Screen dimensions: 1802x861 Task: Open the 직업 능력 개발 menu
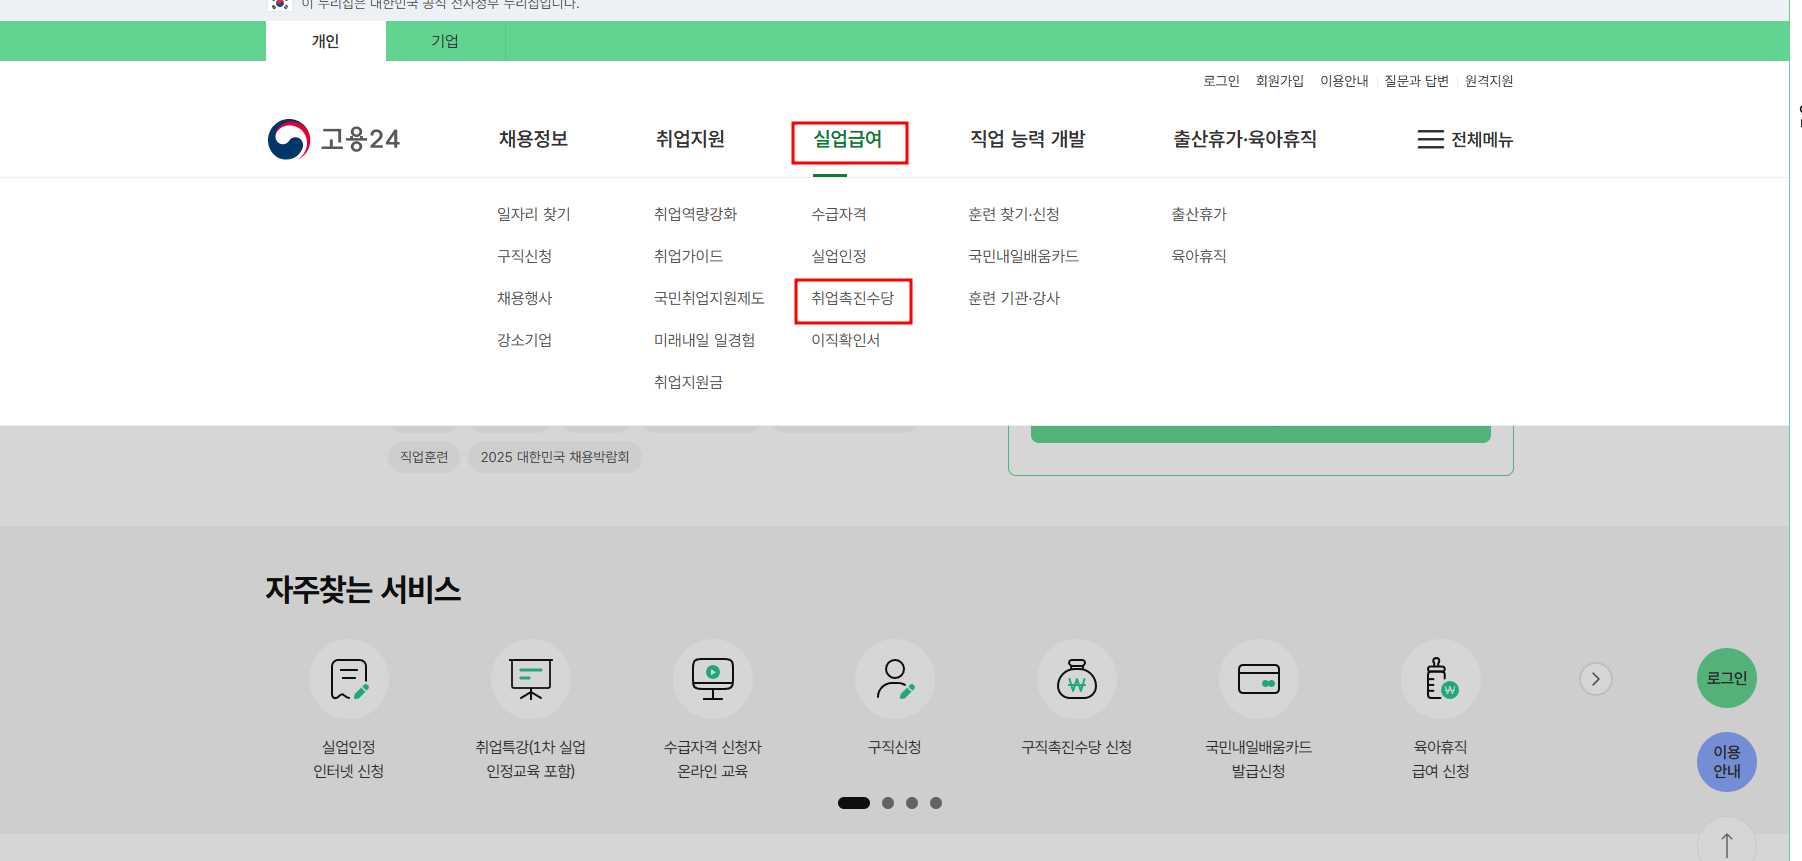click(x=1028, y=139)
